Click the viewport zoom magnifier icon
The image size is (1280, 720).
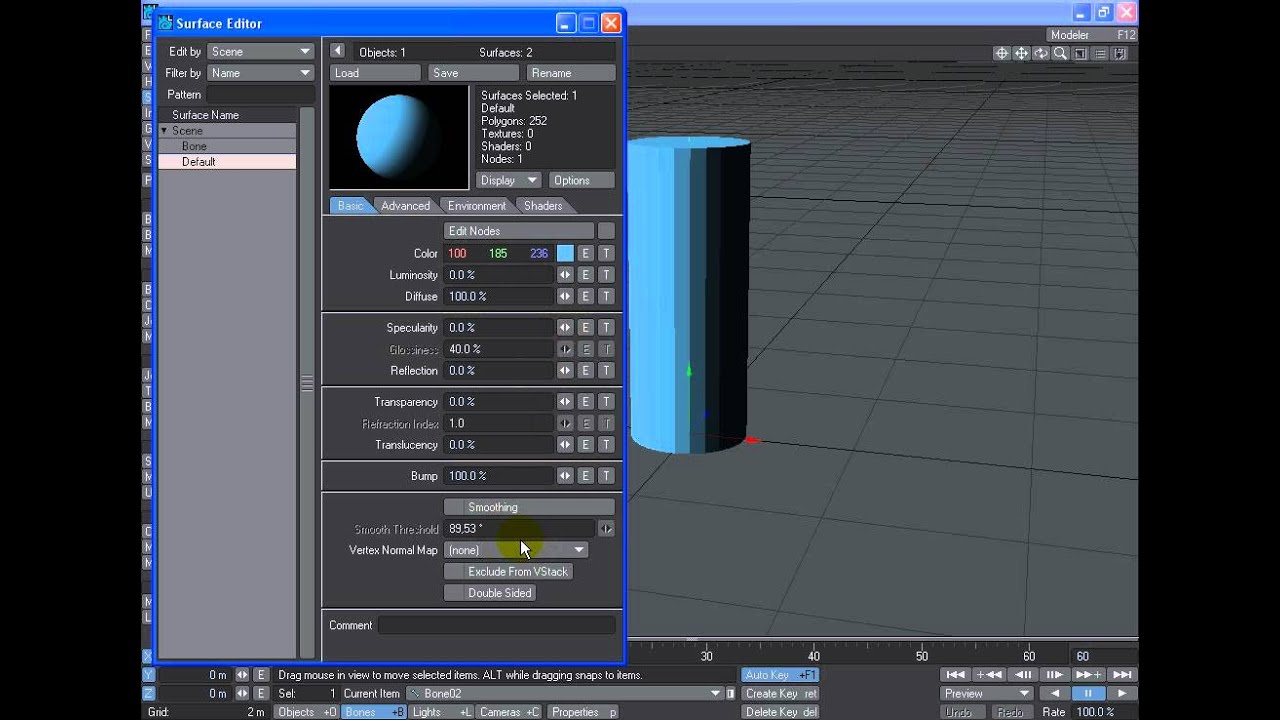click(x=1061, y=54)
